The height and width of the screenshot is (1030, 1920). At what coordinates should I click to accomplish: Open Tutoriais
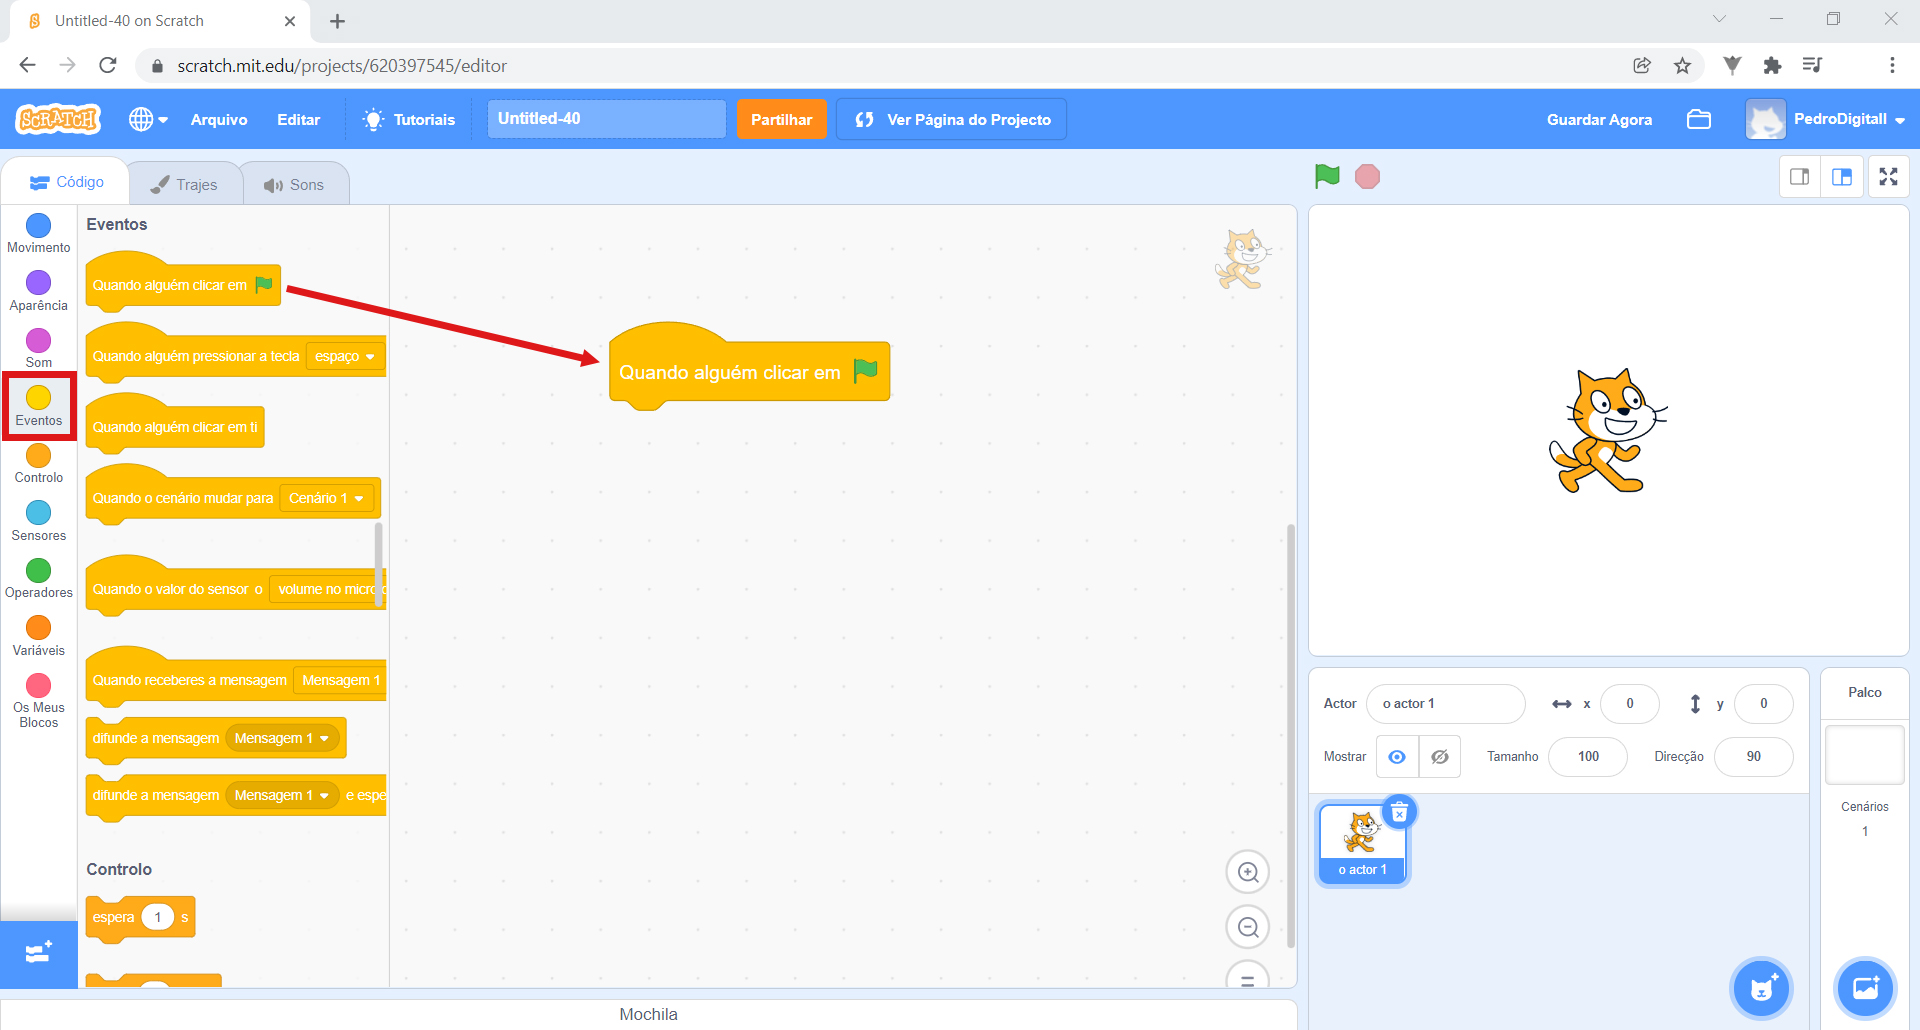(x=409, y=119)
